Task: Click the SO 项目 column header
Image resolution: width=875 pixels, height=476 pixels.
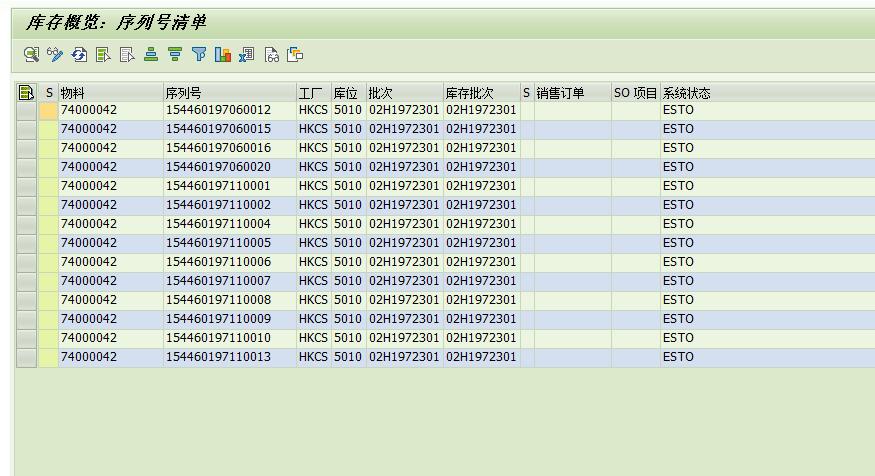Action: click(x=636, y=93)
